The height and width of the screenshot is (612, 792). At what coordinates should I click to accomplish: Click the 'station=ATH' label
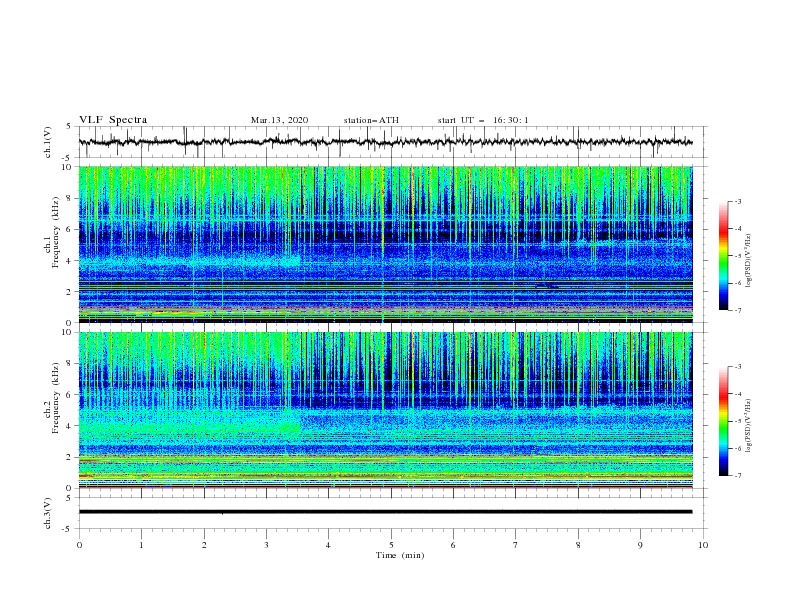pos(371,120)
